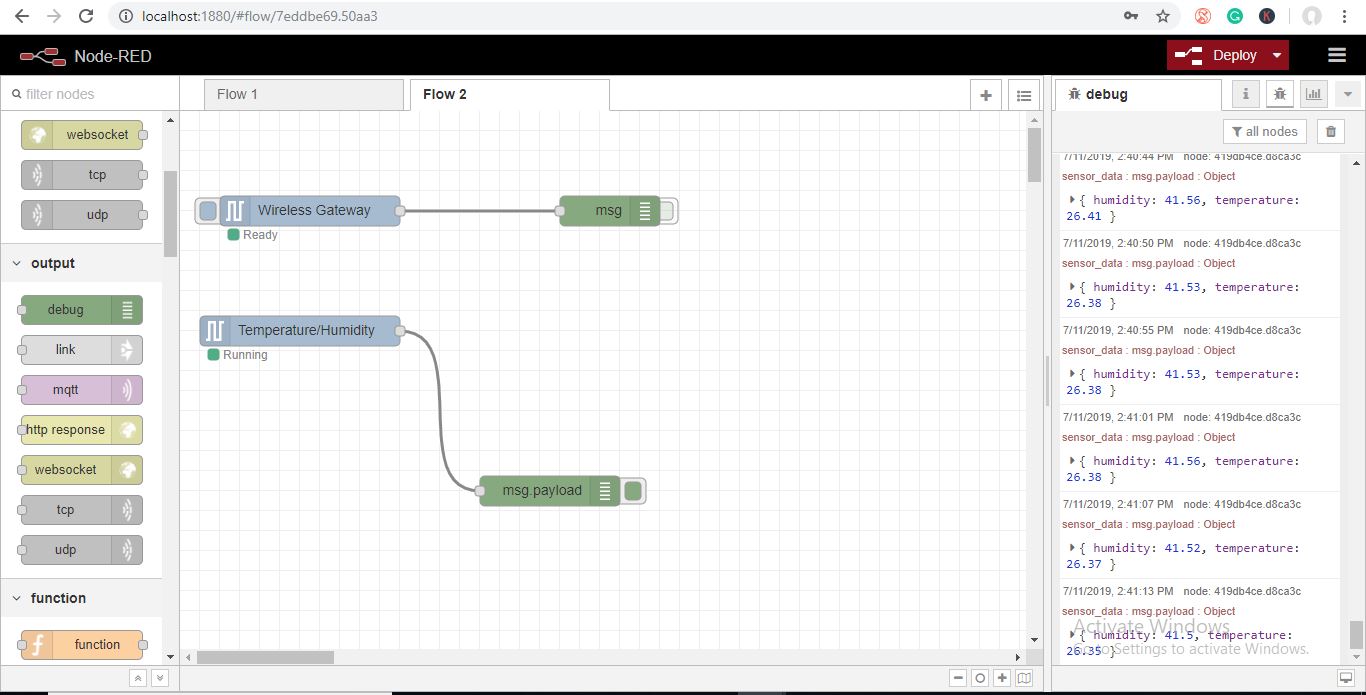Toggle the msg.payload debug node output
This screenshot has height=695, width=1366.
[x=634, y=491]
